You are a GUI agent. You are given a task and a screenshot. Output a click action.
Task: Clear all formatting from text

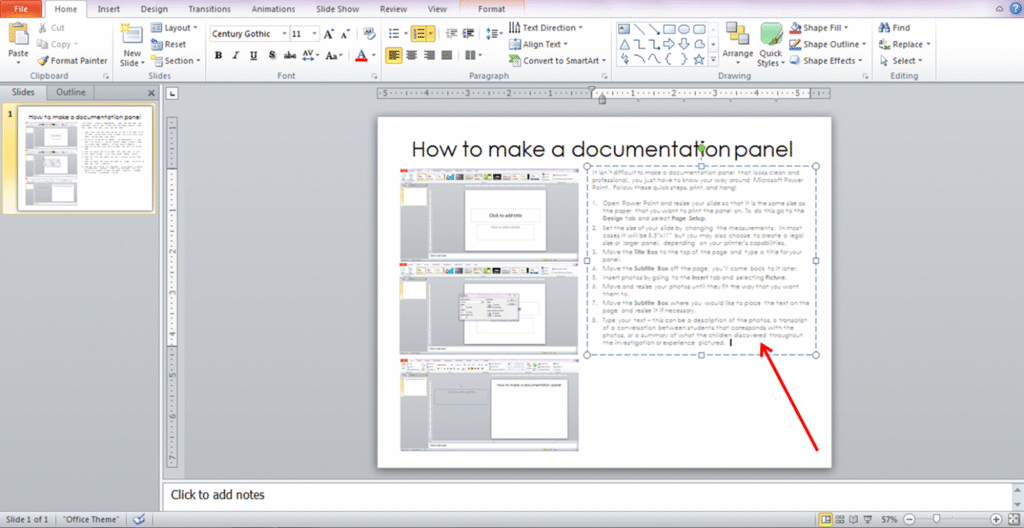(369, 34)
